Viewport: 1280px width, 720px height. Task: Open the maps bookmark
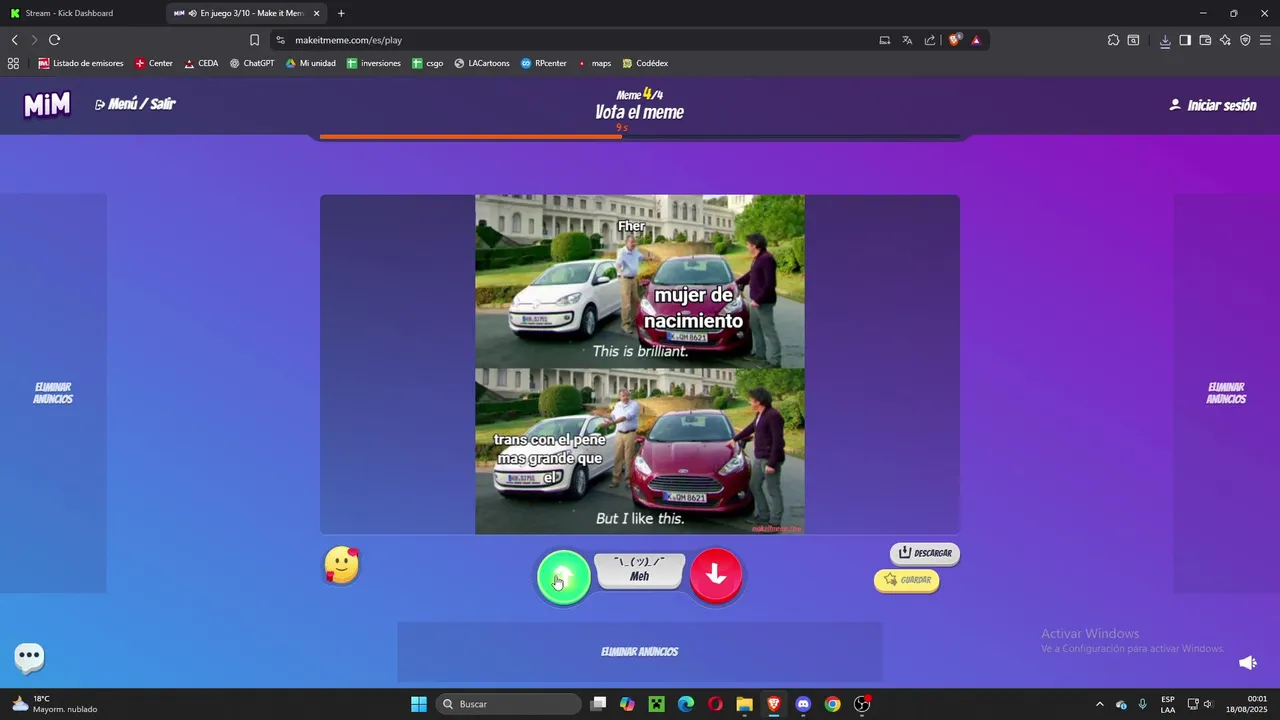click(594, 63)
